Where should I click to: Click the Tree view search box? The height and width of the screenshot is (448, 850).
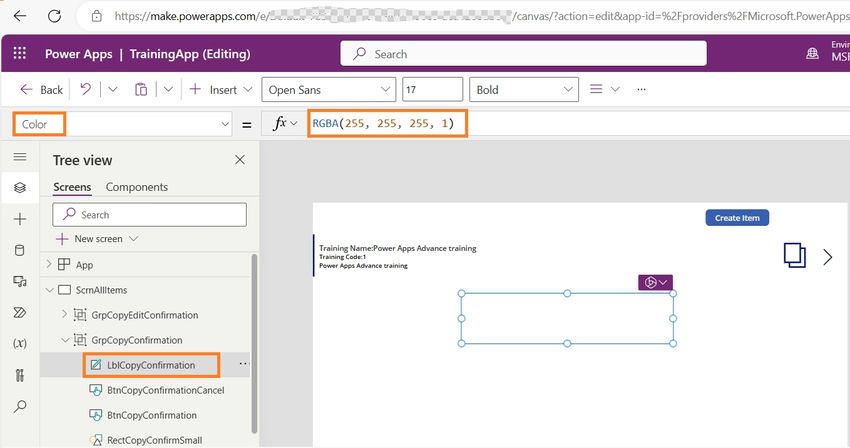point(150,215)
